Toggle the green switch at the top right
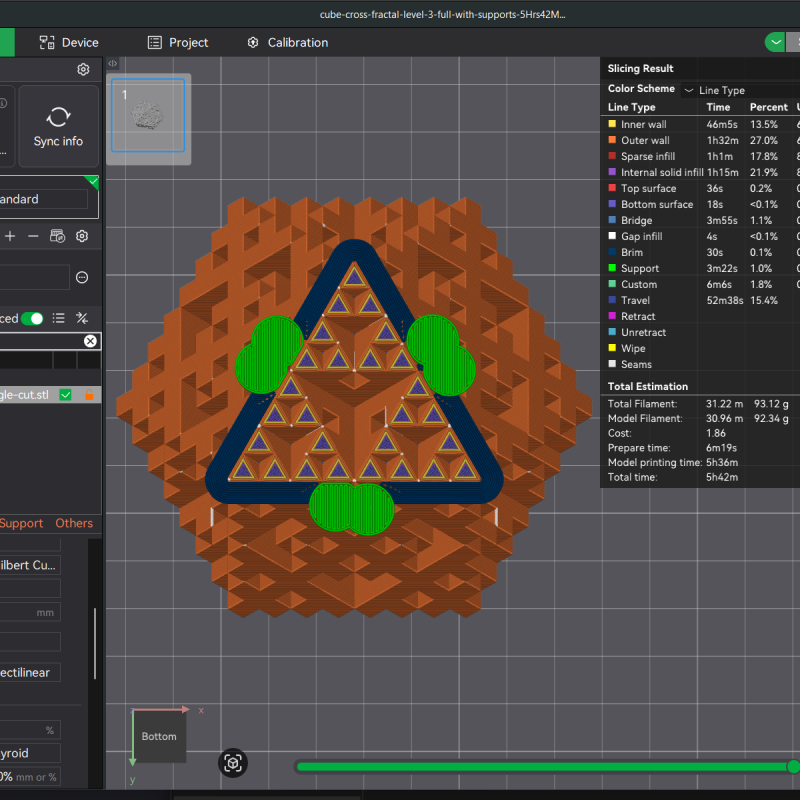The width and height of the screenshot is (800, 800). [775, 42]
